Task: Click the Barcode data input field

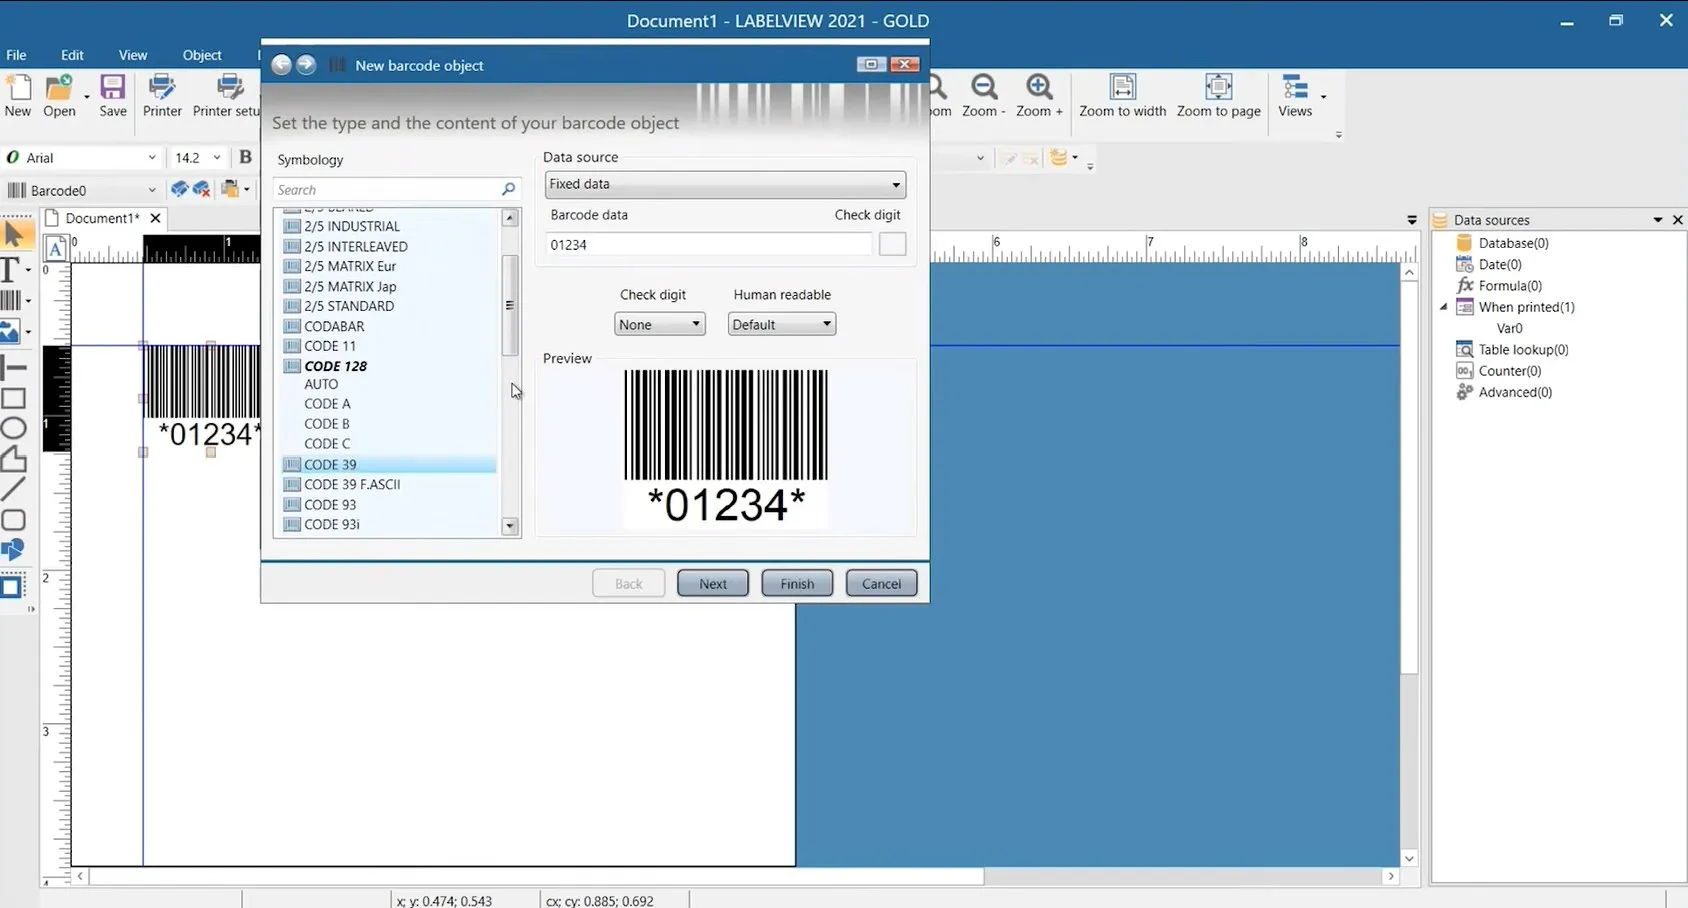Action: (x=708, y=244)
